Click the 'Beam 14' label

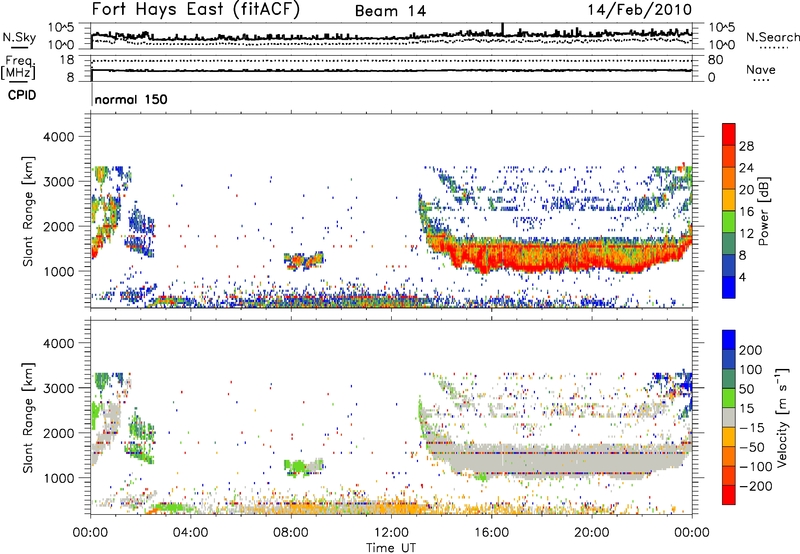tap(390, 11)
